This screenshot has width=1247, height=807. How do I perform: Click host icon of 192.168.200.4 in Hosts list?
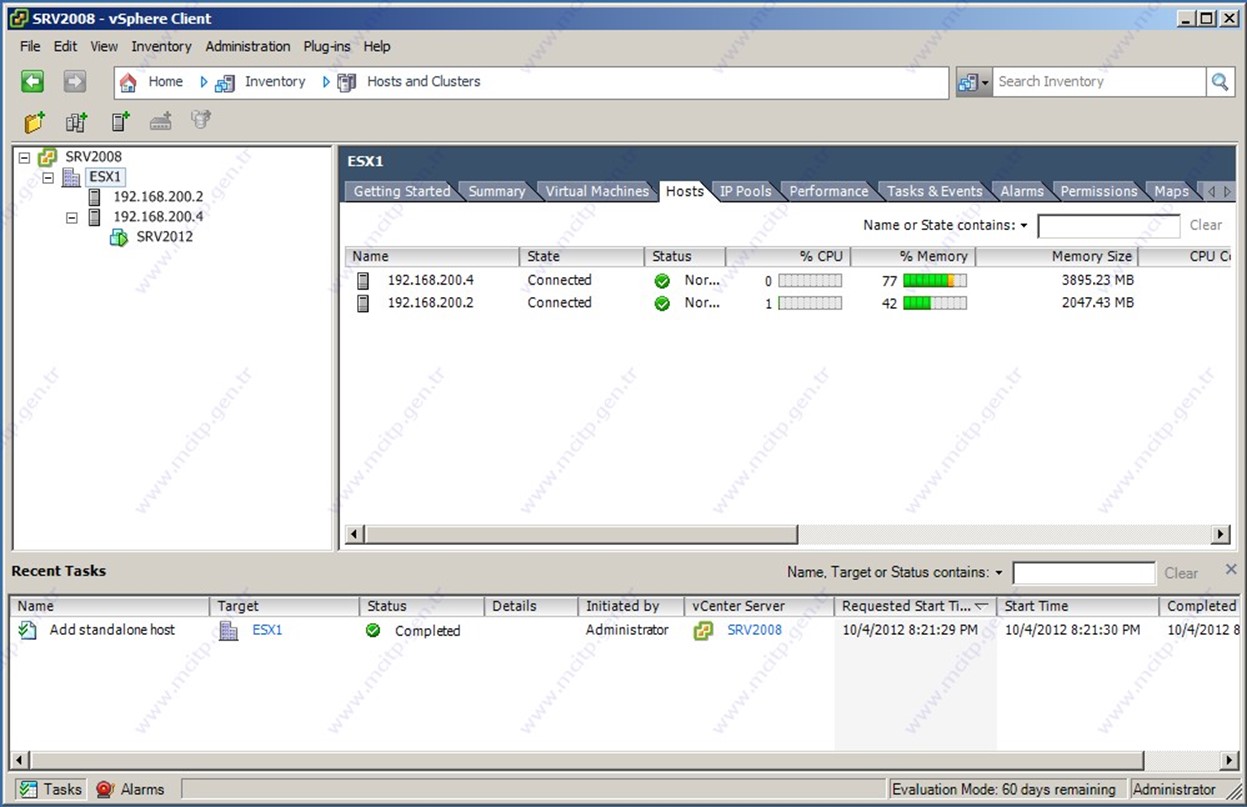pos(363,281)
